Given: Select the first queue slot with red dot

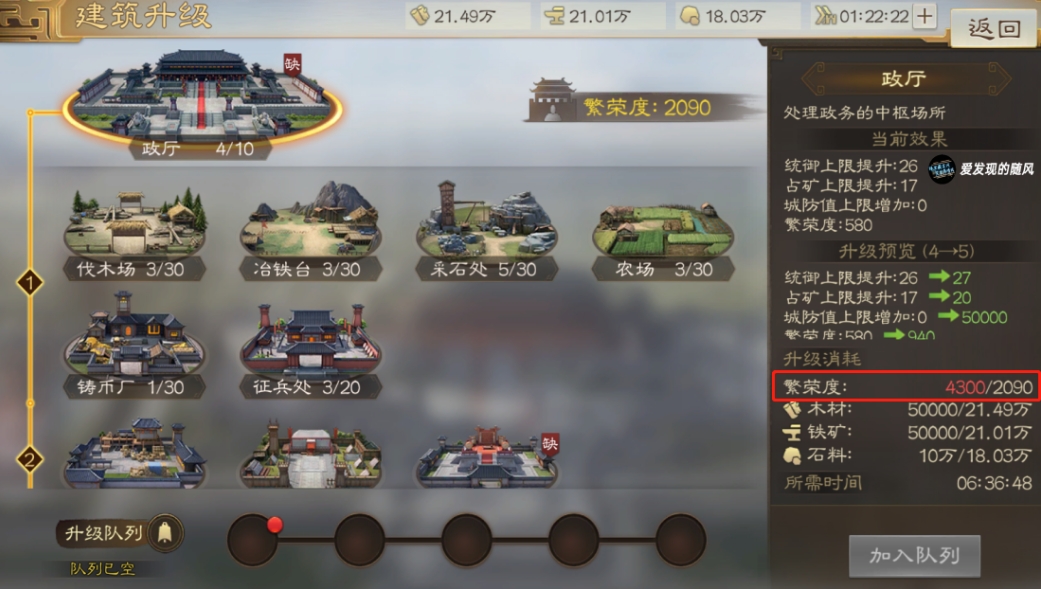Looking at the screenshot, I should 253,540.
